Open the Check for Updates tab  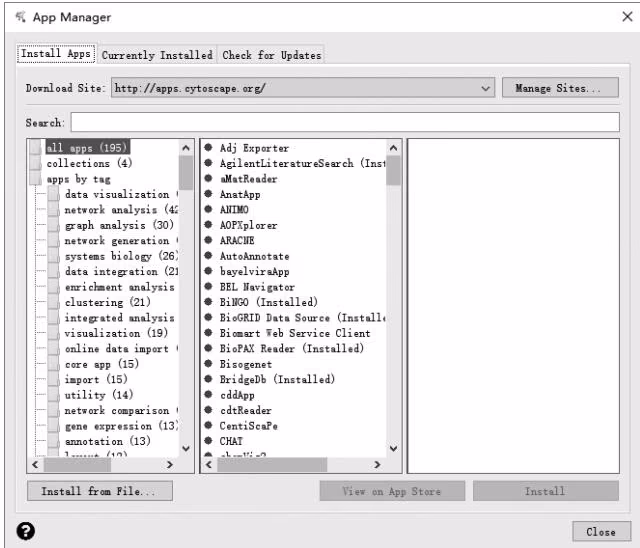click(271, 55)
